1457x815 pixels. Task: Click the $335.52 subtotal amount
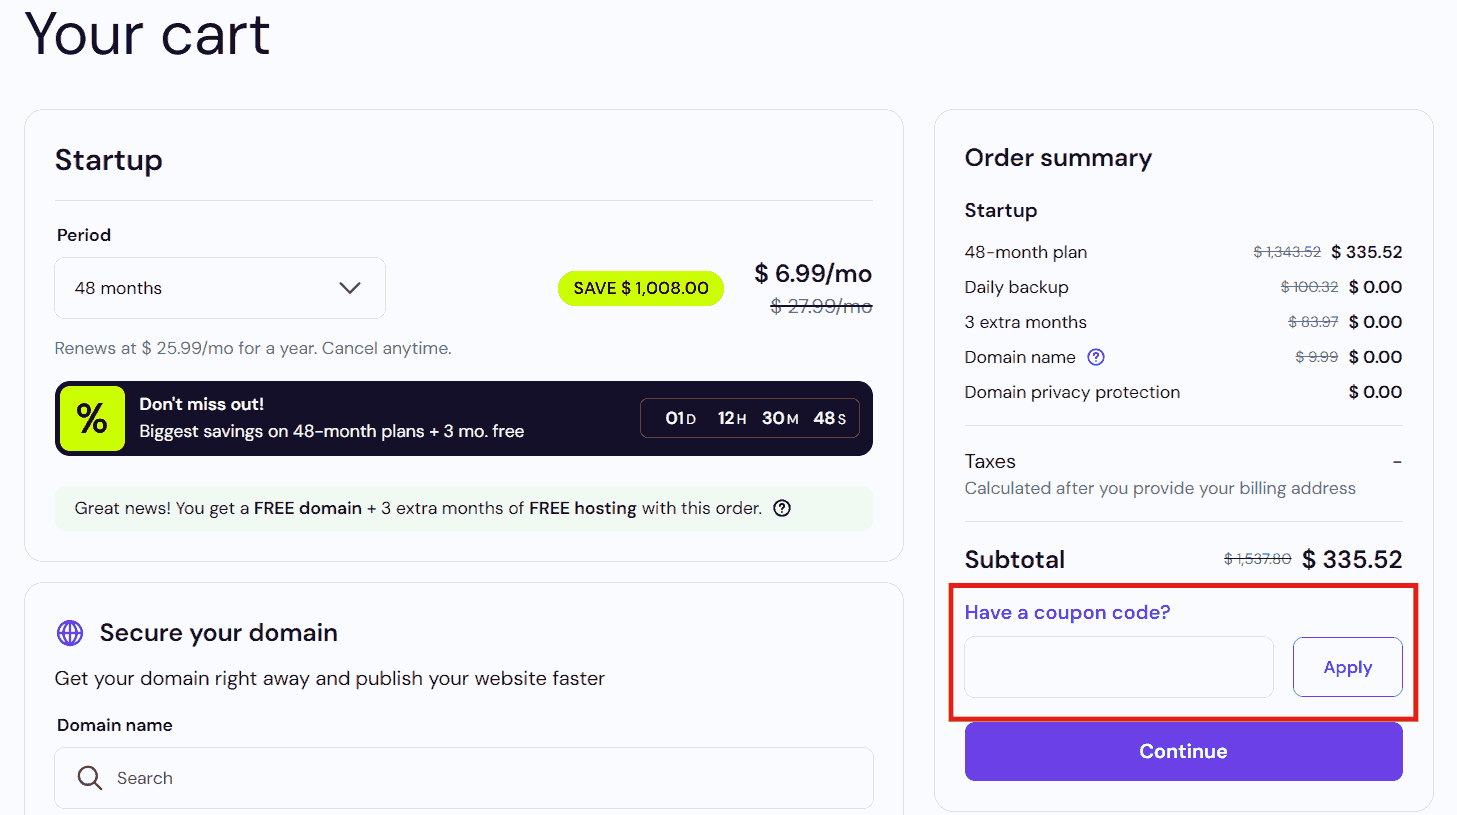[x=1352, y=559]
